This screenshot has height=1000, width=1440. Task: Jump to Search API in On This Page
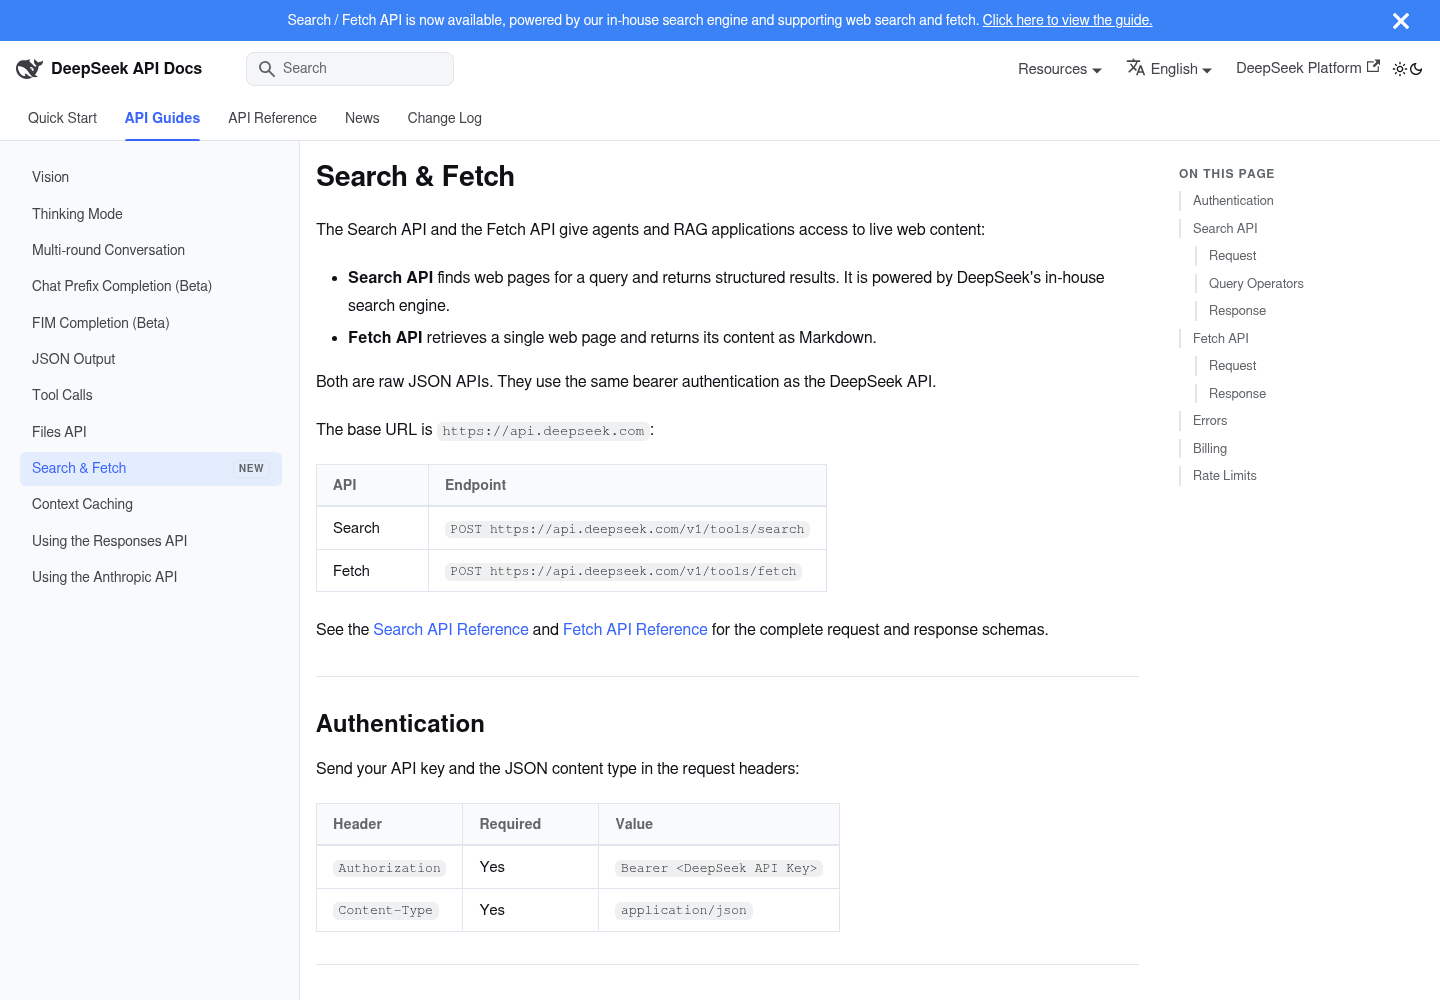1225,229
